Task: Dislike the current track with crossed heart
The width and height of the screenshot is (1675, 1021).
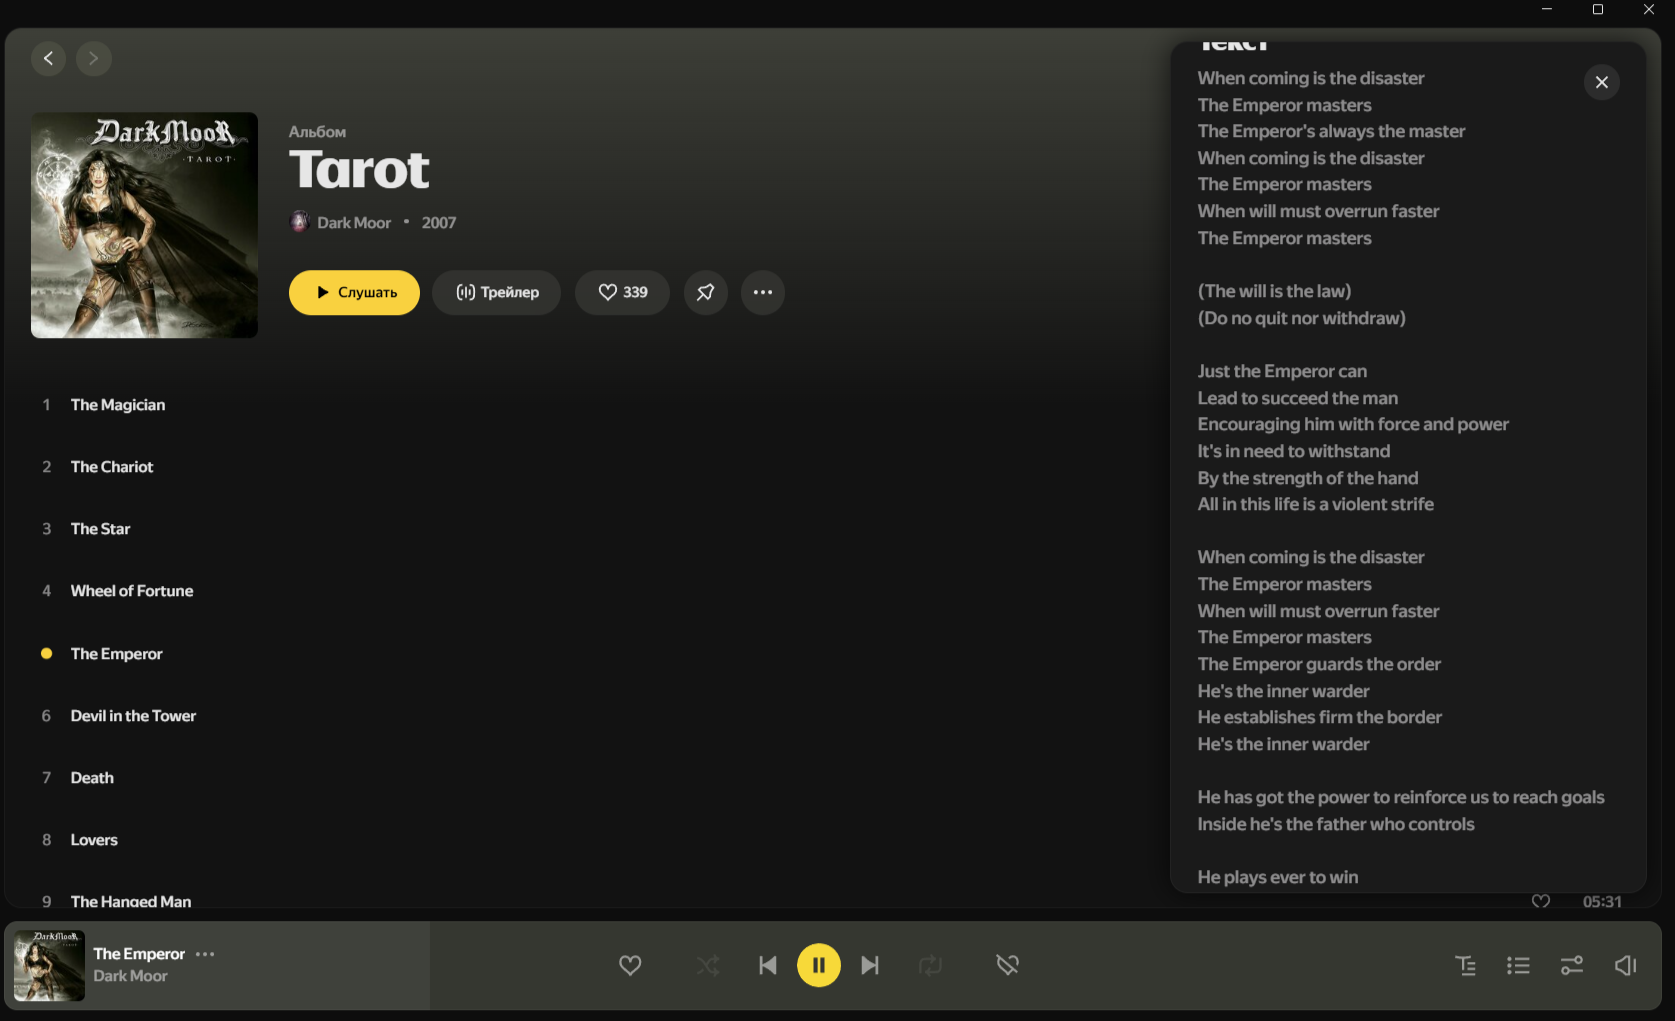Action: (1007, 965)
